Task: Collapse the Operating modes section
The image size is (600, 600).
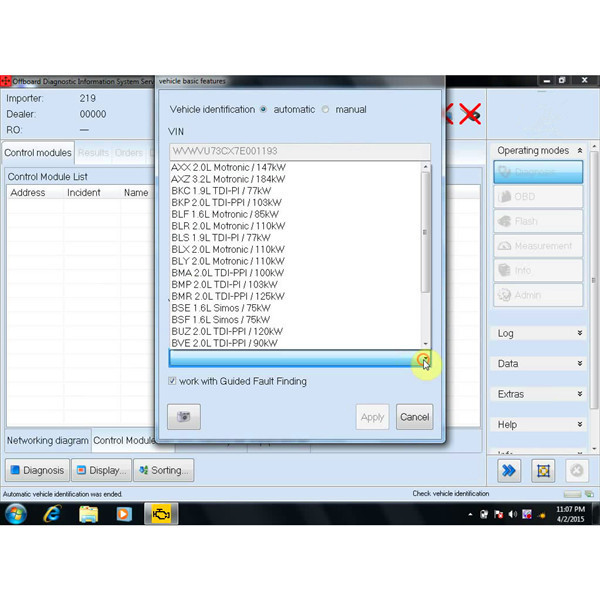Action: (580, 150)
